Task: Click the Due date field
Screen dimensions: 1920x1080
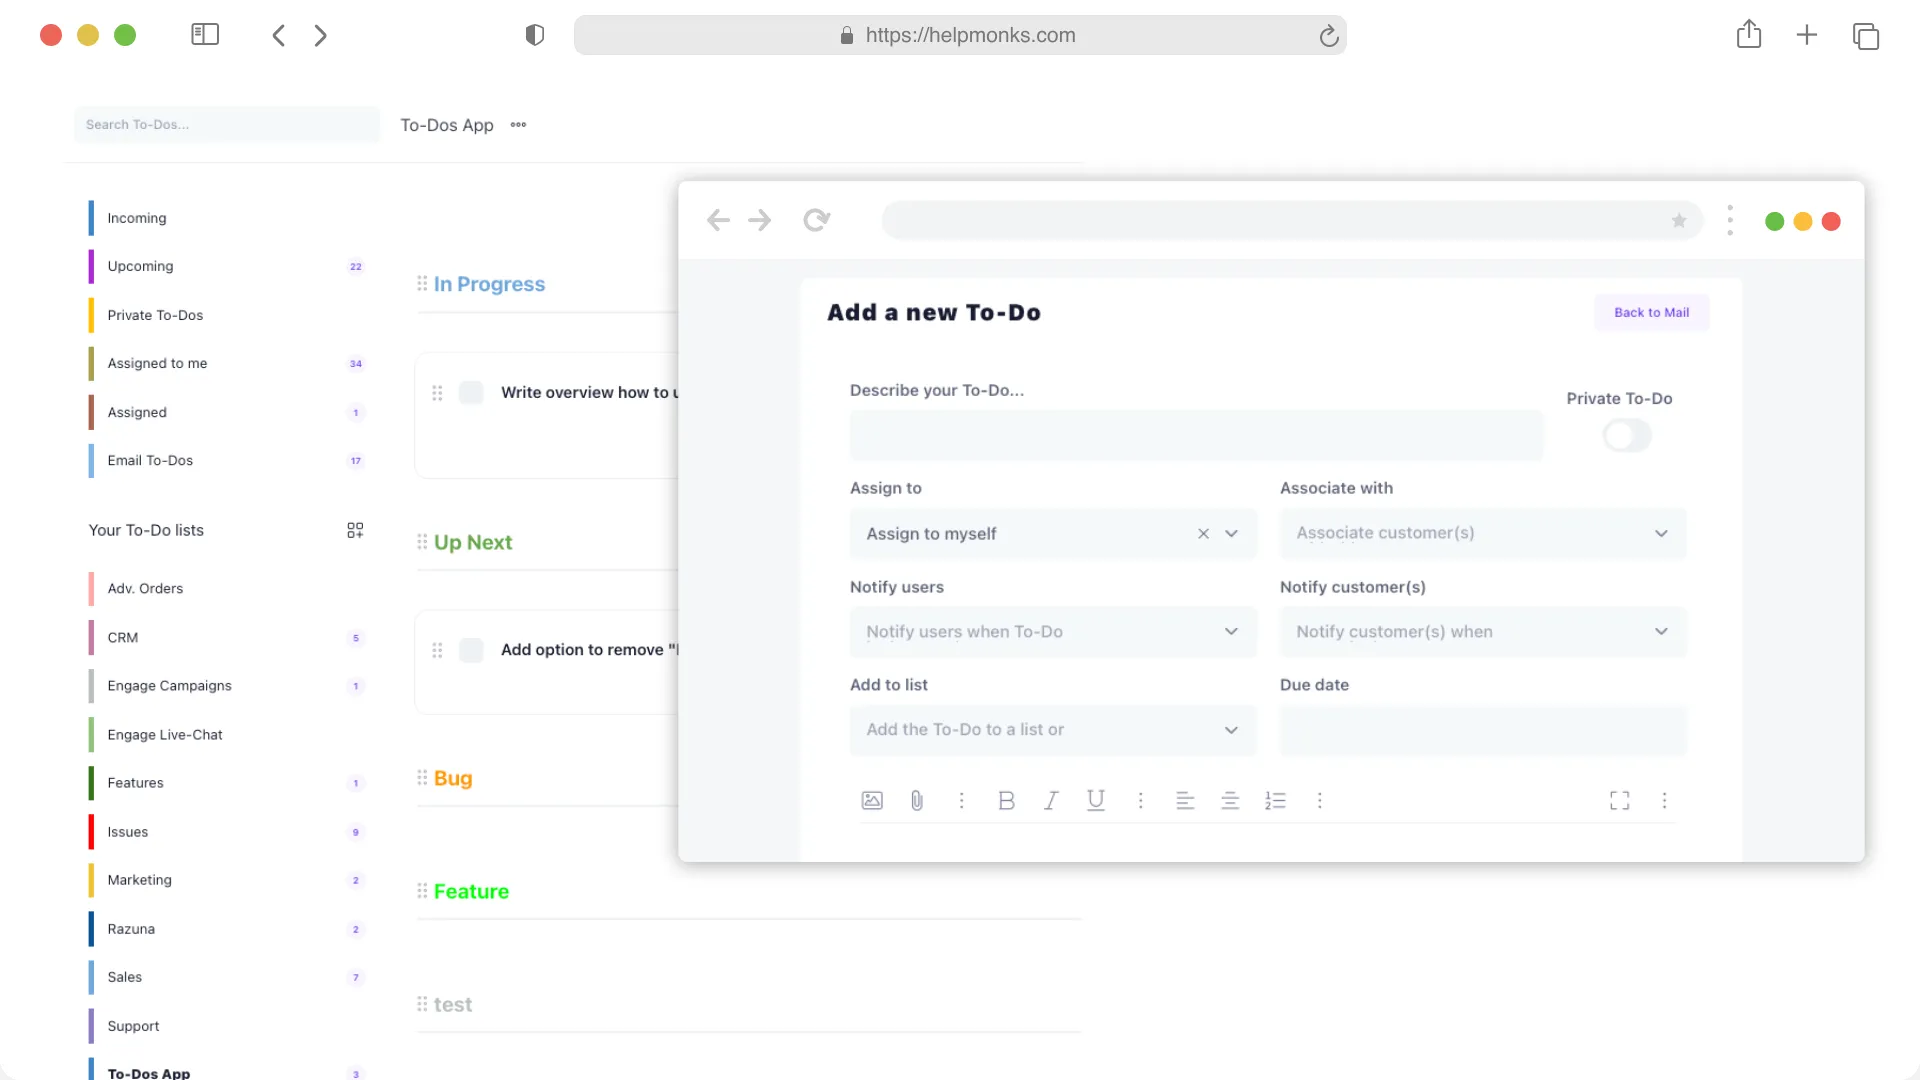Action: tap(1483, 730)
